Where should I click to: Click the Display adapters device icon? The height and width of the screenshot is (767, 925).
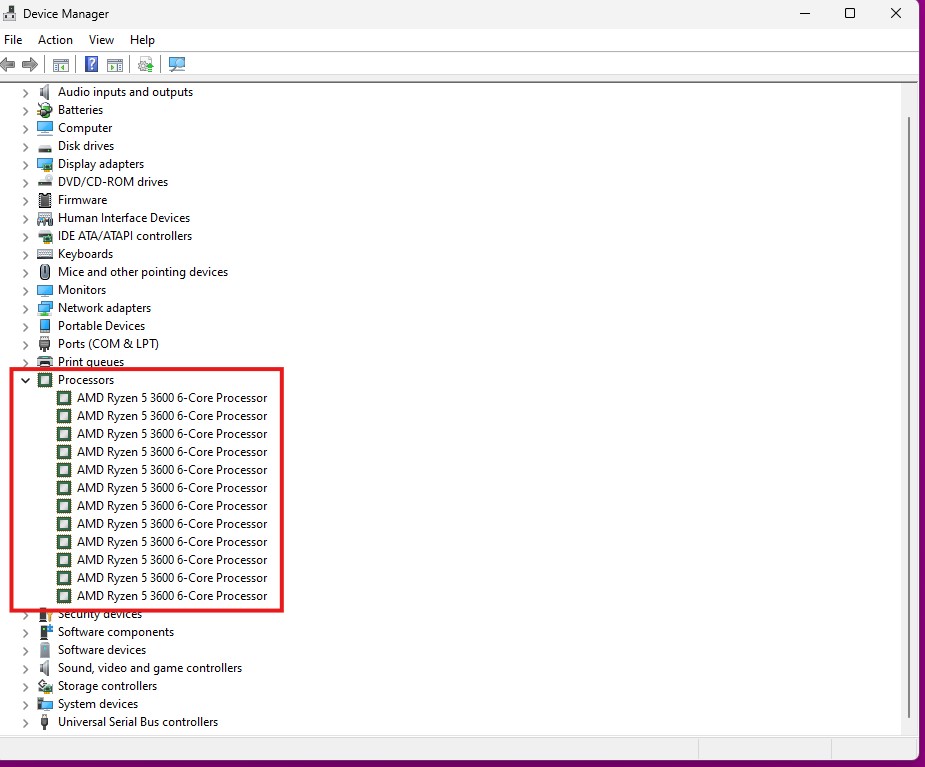click(x=45, y=164)
